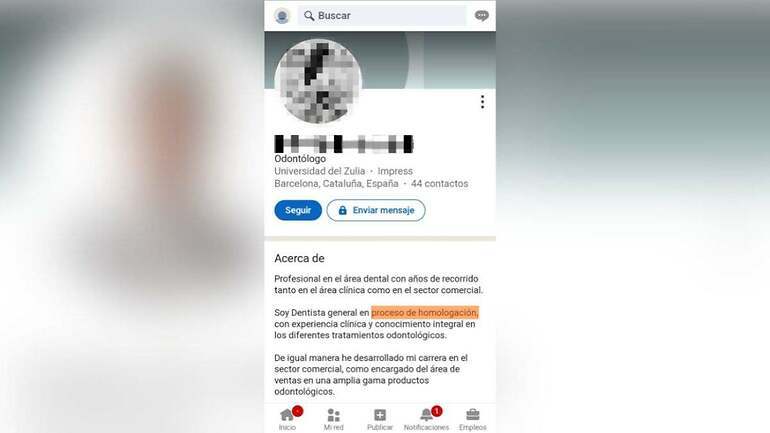Follow the profile with Seguir button
This screenshot has width=770, height=433.
(298, 210)
